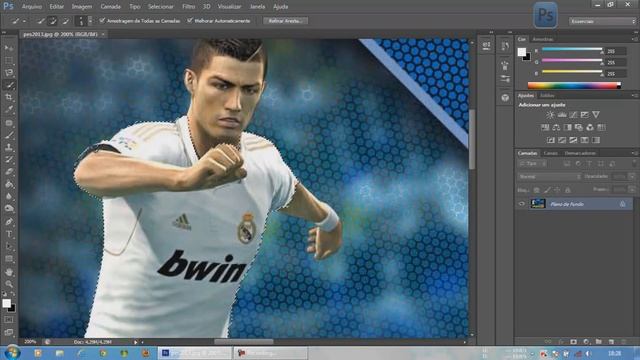Select the Crop tool
640x360 pixels.
point(9,97)
